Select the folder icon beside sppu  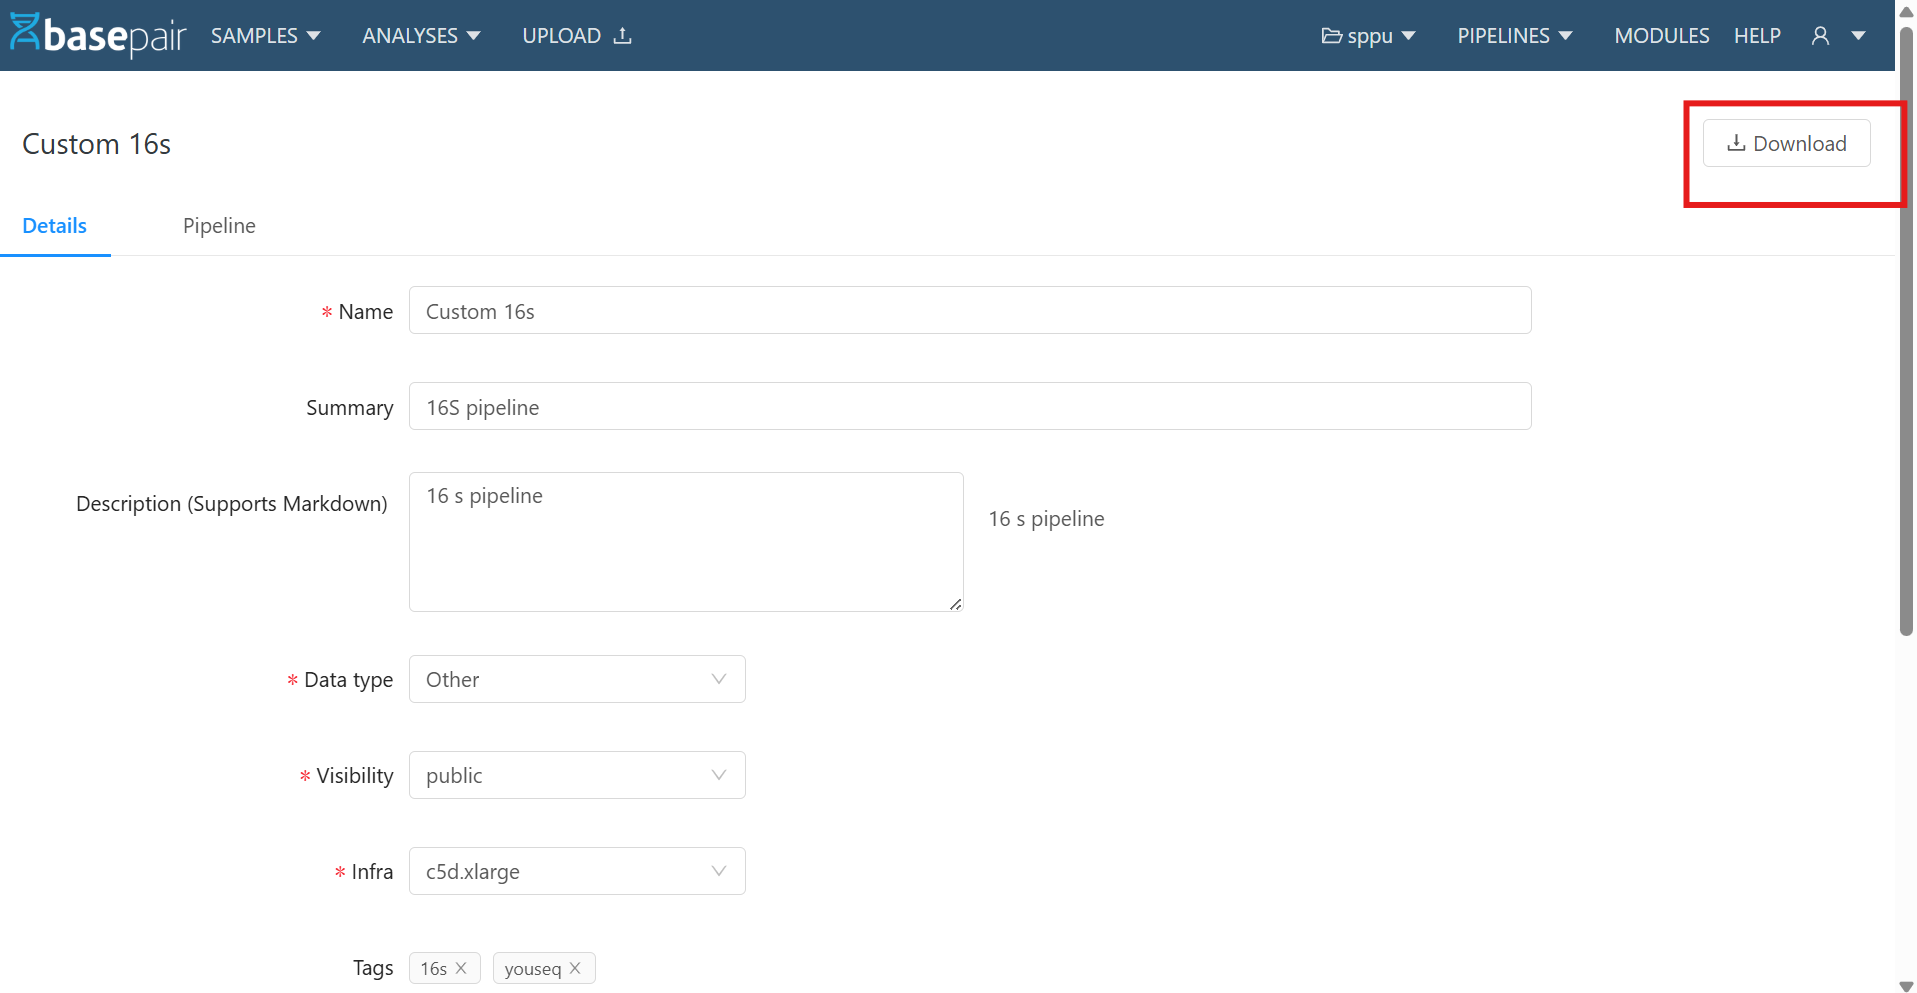tap(1332, 35)
